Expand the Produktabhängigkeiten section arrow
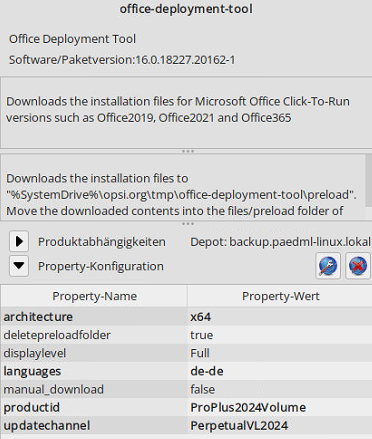This screenshot has height=439, width=372. 19,241
